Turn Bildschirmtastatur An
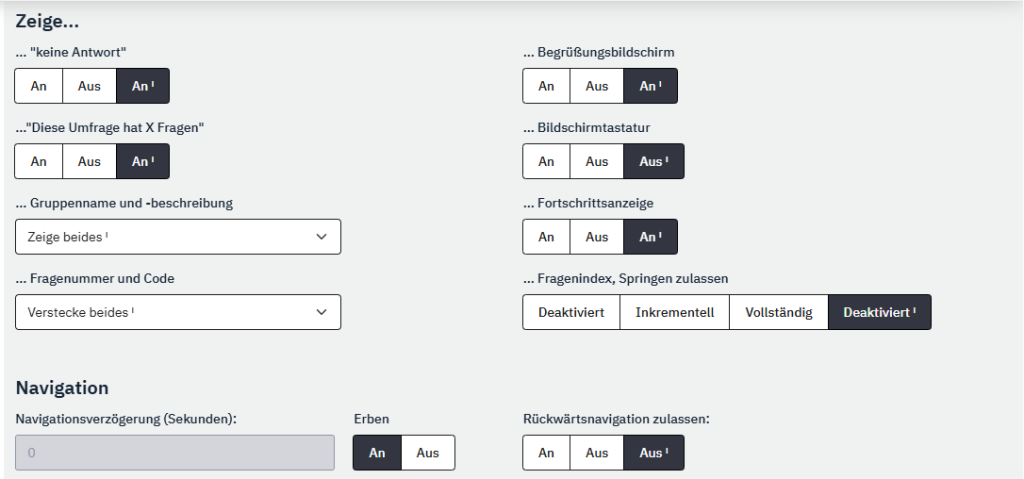Image resolution: width=1024 pixels, height=479 pixels. click(546, 161)
